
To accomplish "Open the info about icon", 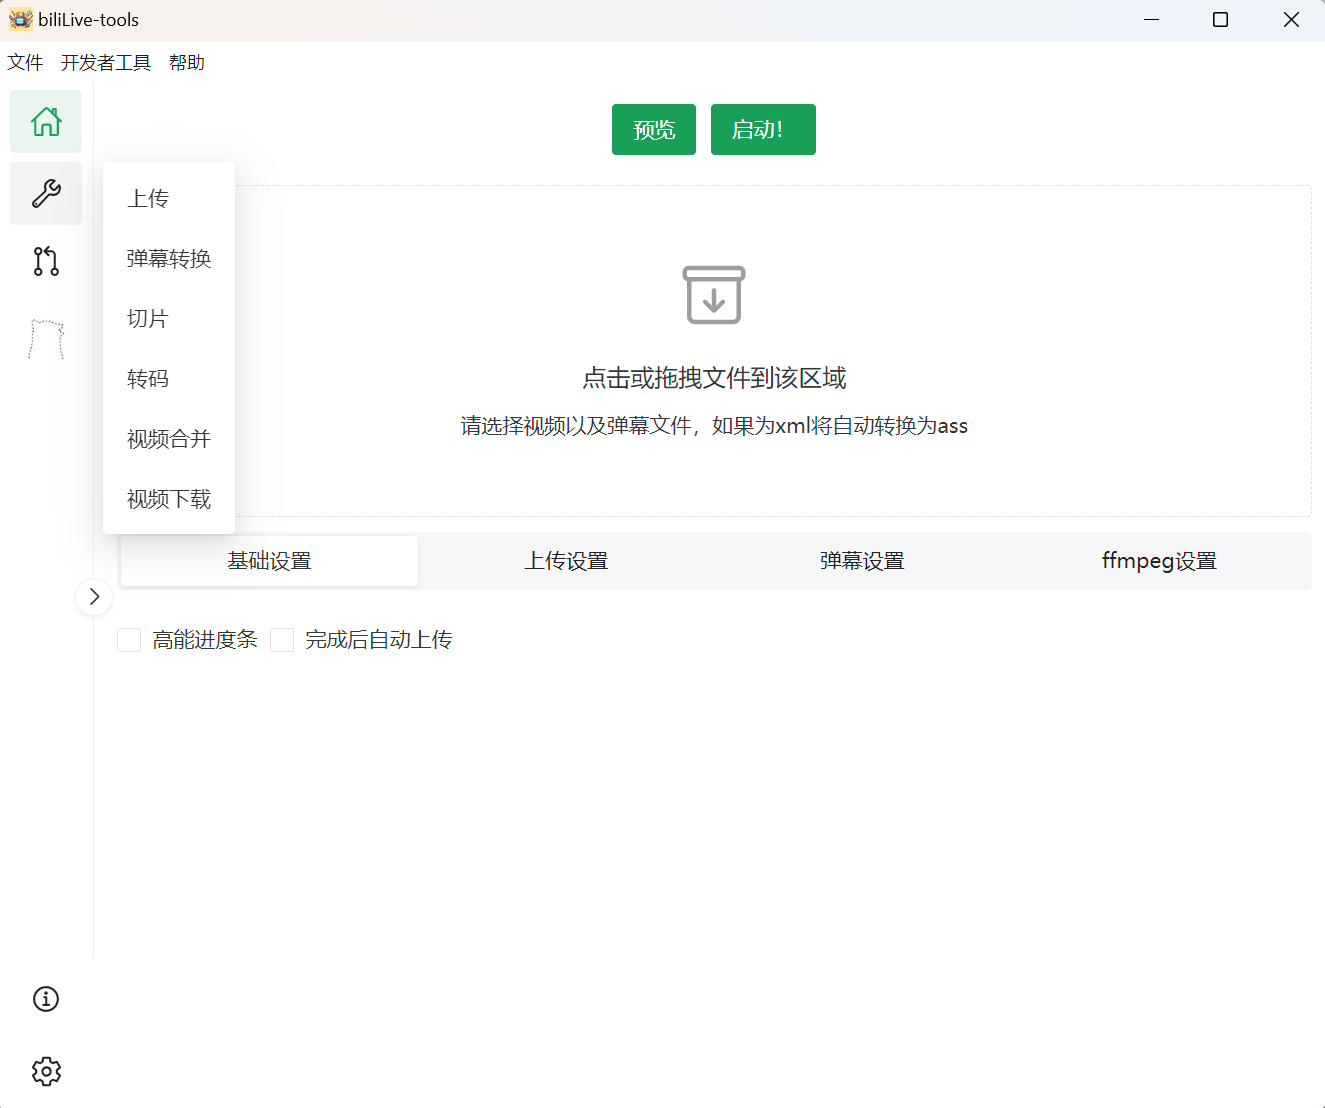I will coord(46,999).
